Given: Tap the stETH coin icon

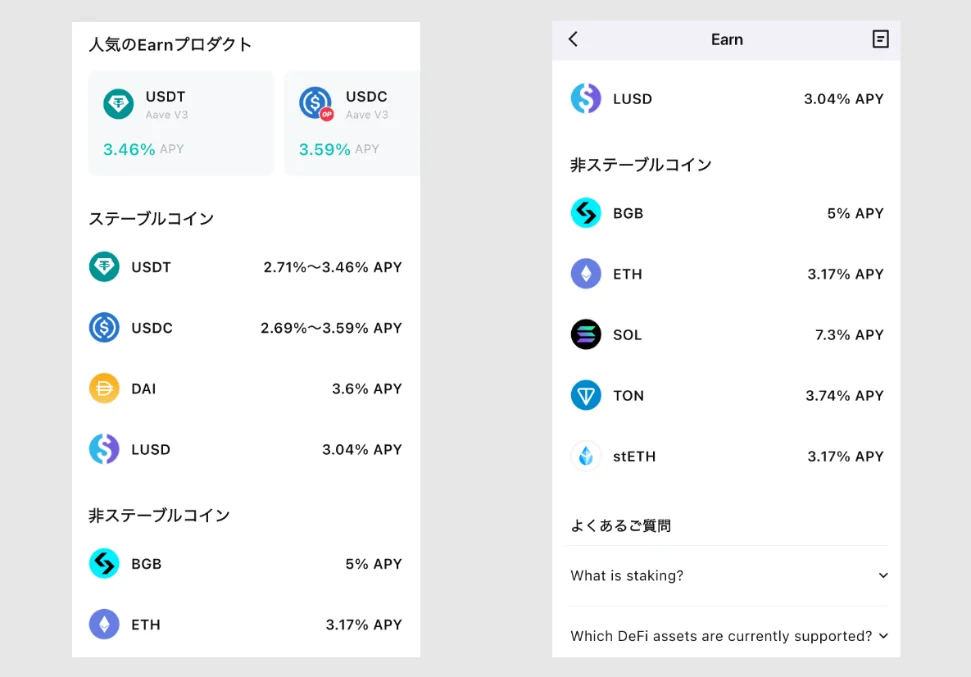Looking at the screenshot, I should click(586, 456).
